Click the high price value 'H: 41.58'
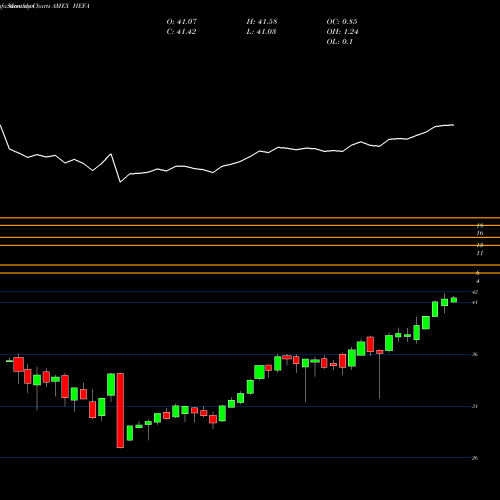This screenshot has width=500, height=500. (262, 22)
